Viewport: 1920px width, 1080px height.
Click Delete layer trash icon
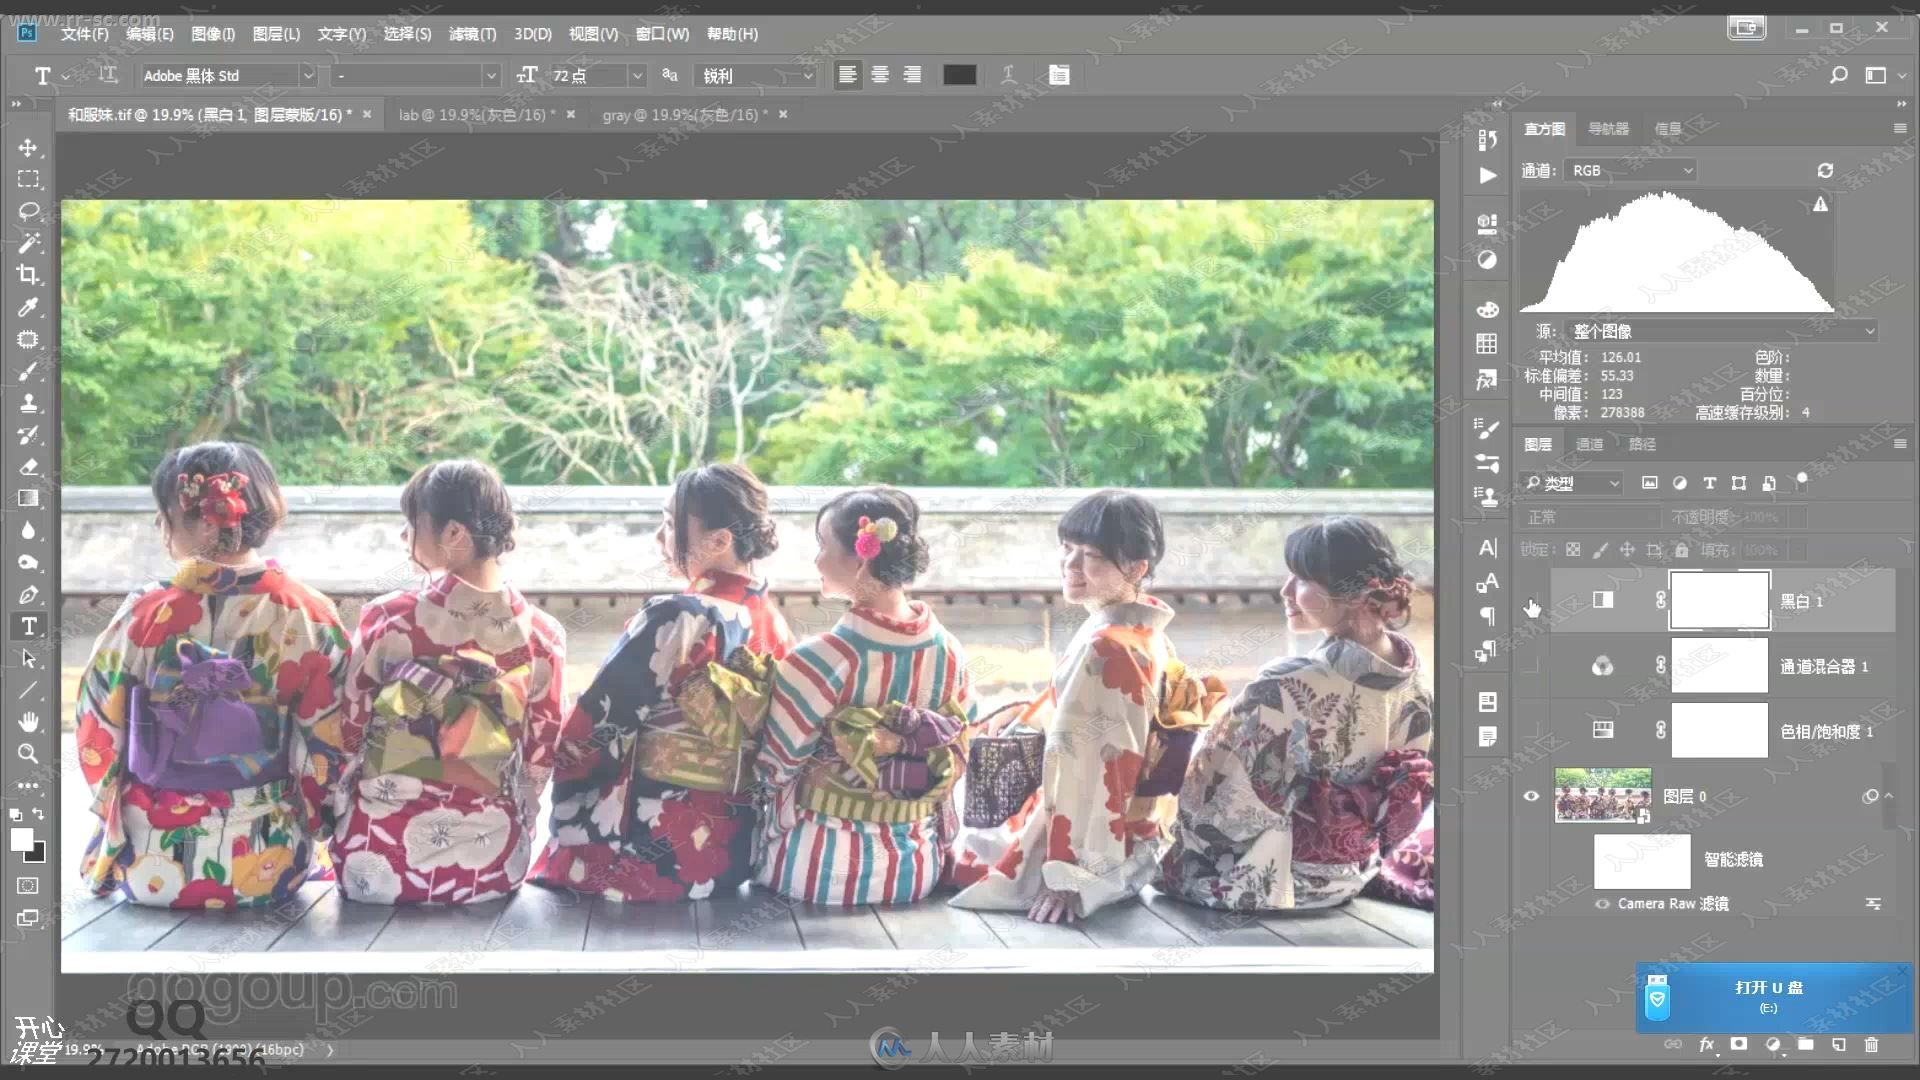1872,1045
